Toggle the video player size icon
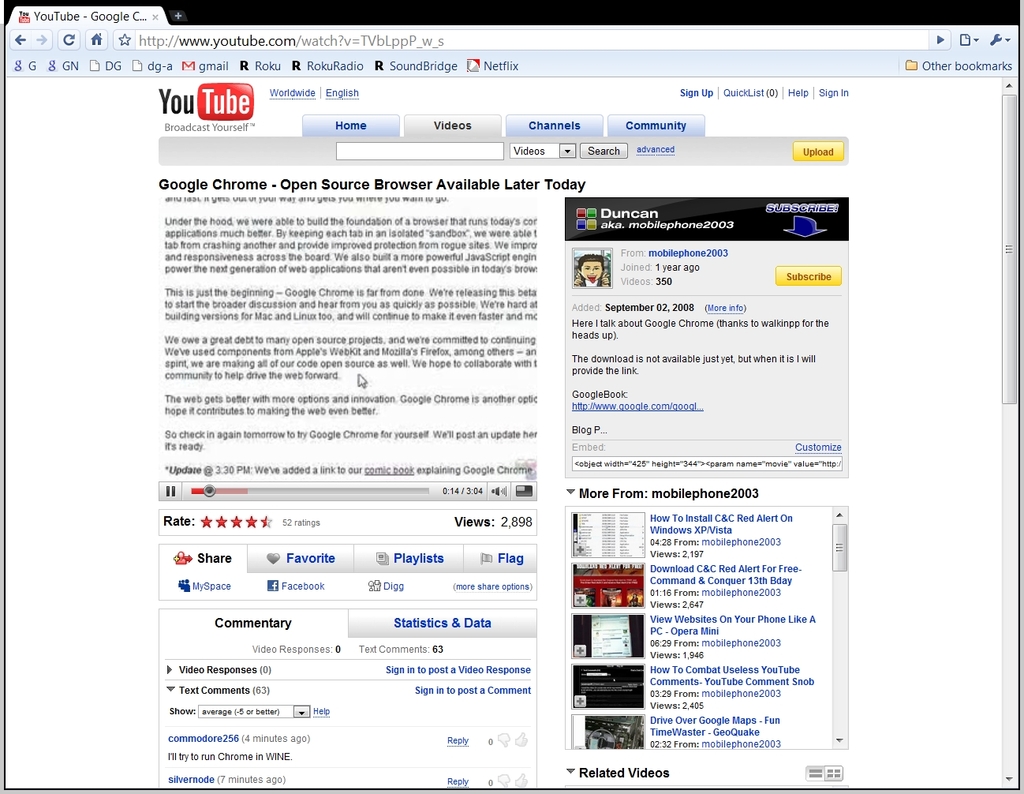The height and width of the screenshot is (794, 1024). [524, 491]
